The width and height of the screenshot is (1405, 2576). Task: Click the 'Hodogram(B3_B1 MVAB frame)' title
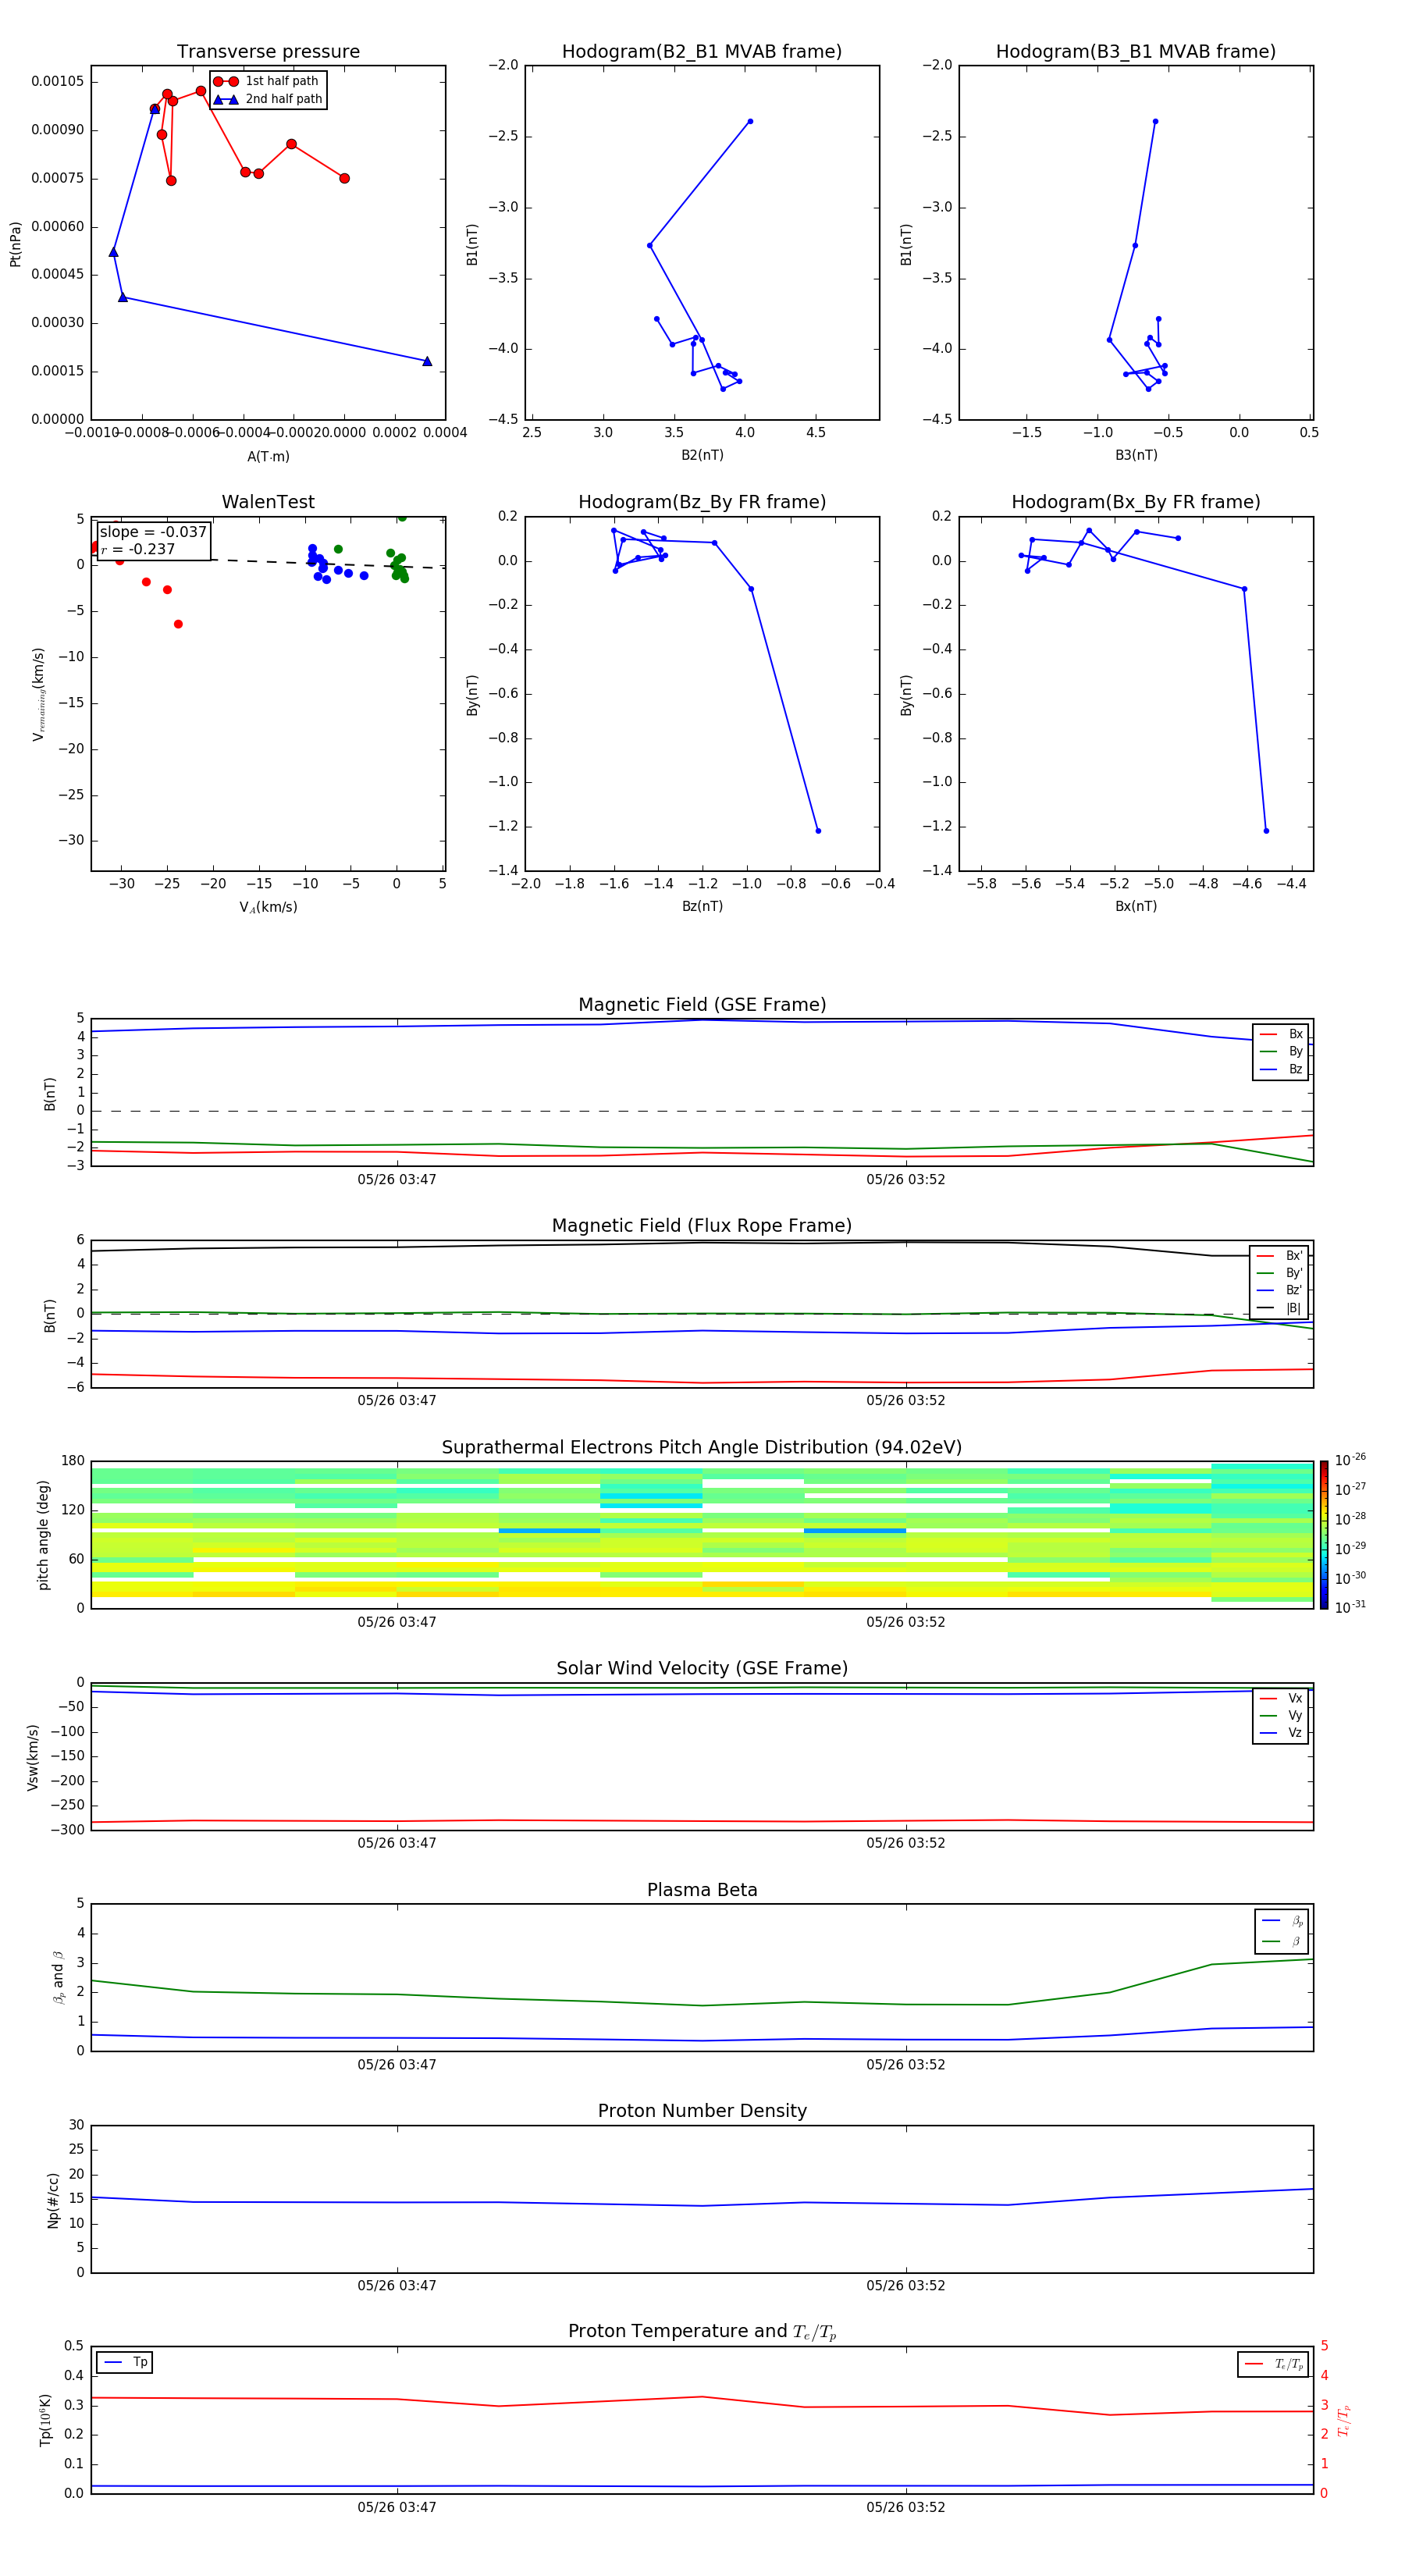pos(1136,52)
